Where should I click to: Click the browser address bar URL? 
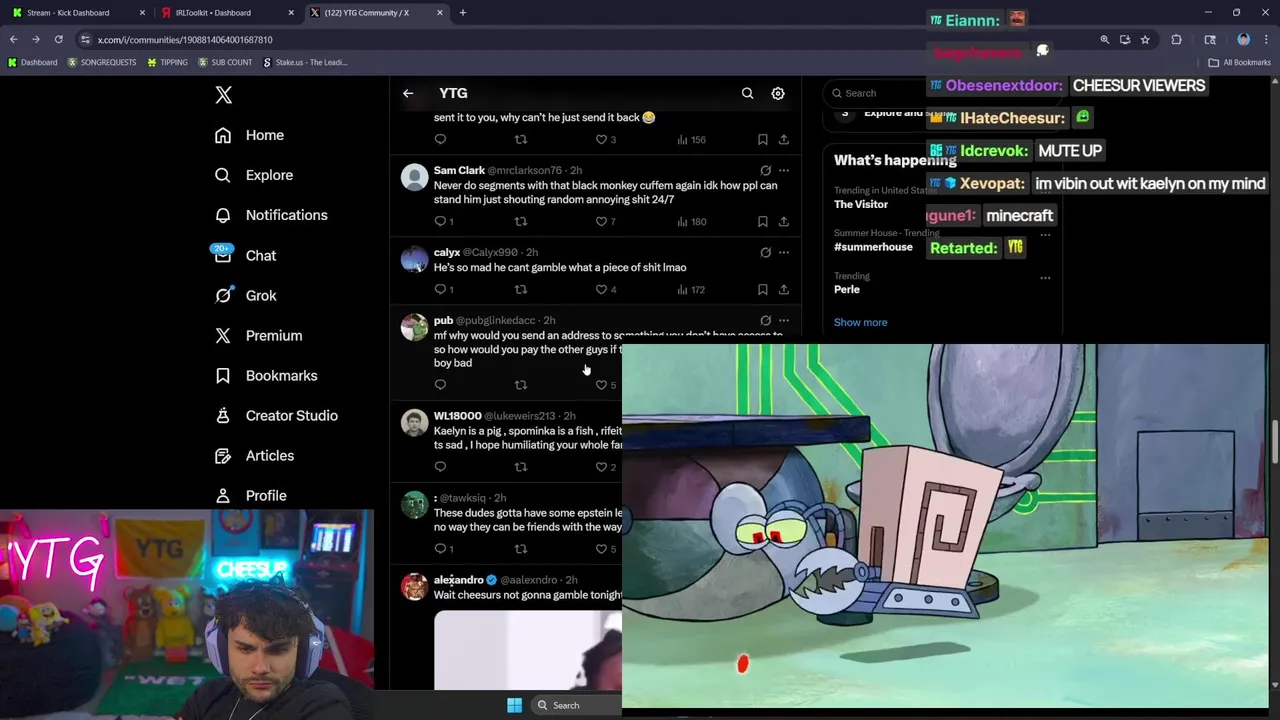pos(185,40)
